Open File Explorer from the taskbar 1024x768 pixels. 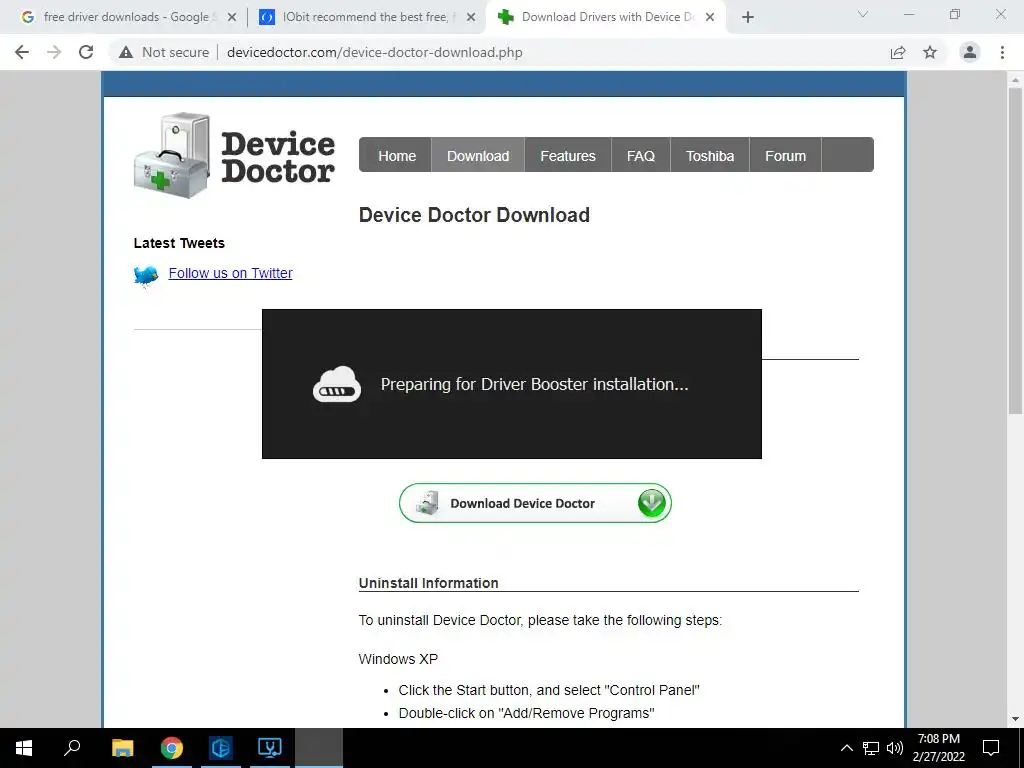click(x=122, y=748)
